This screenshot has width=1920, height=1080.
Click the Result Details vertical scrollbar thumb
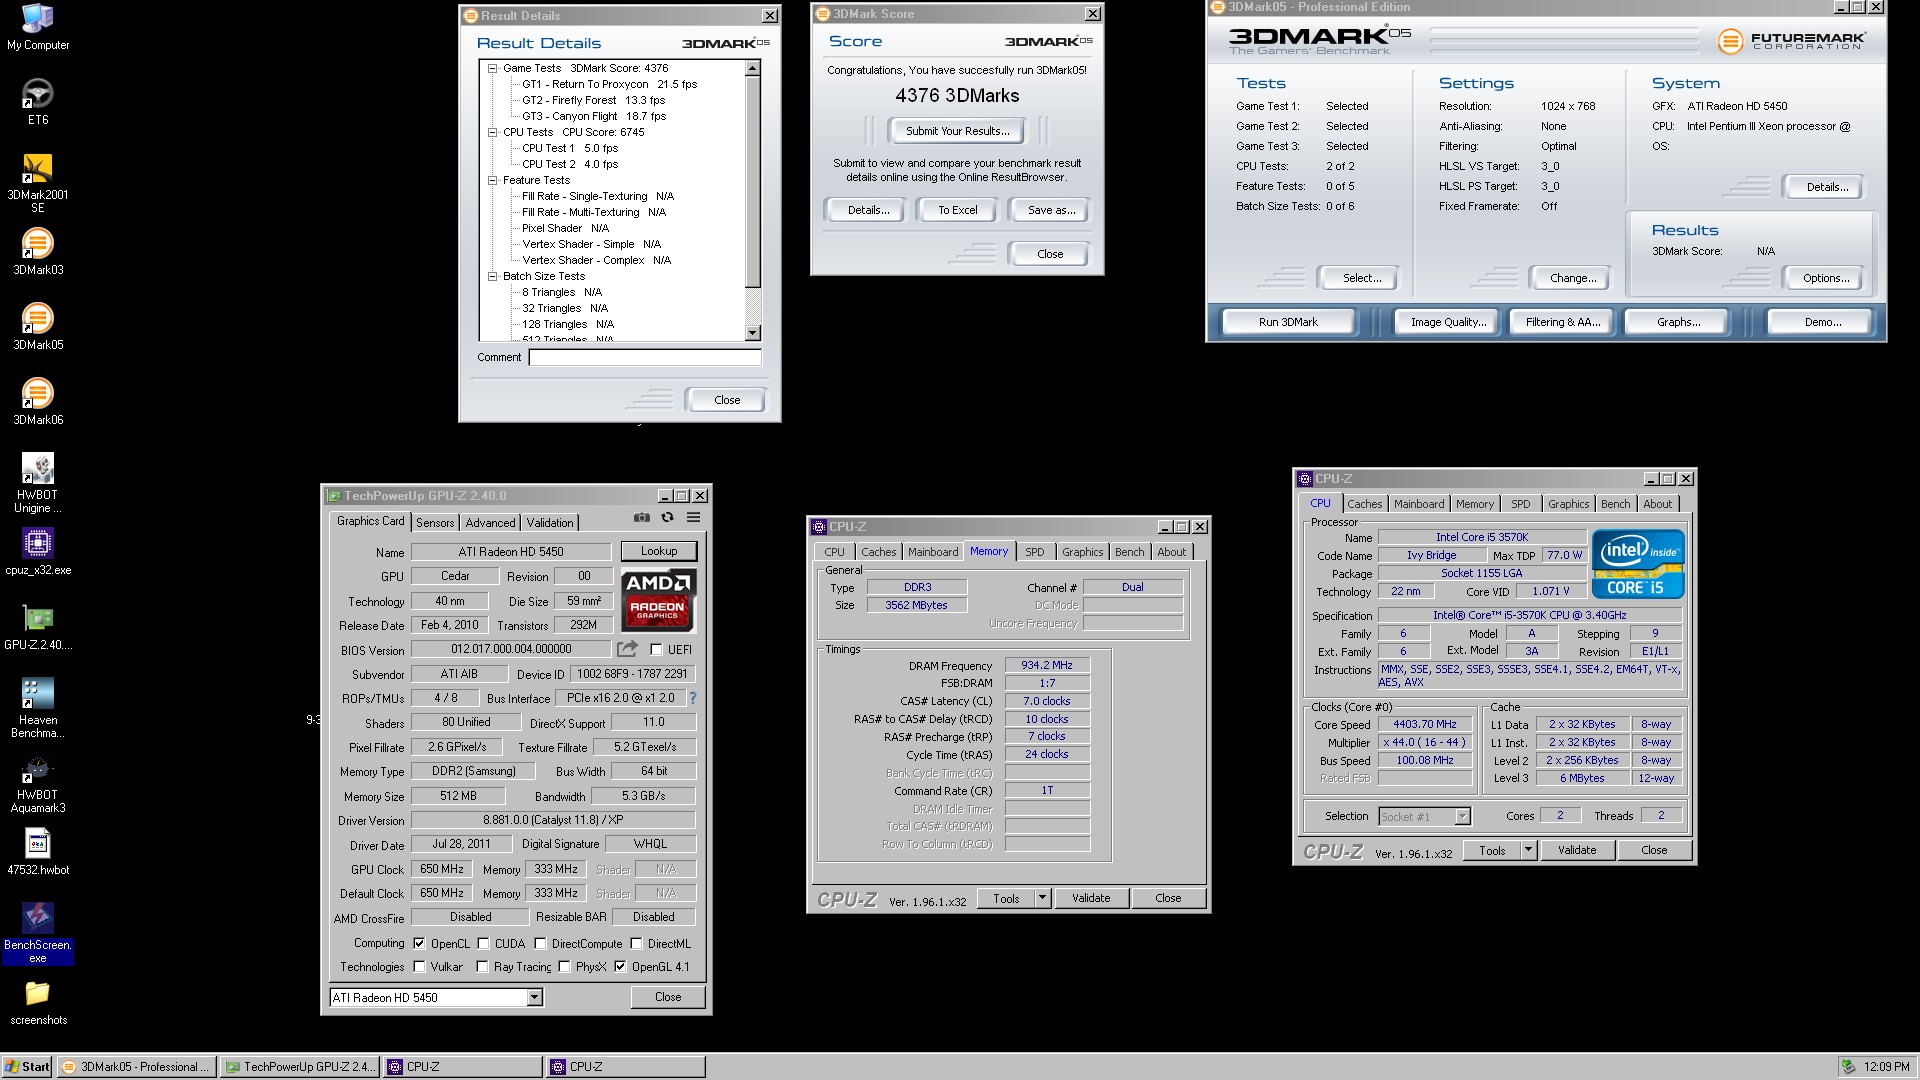point(753,182)
